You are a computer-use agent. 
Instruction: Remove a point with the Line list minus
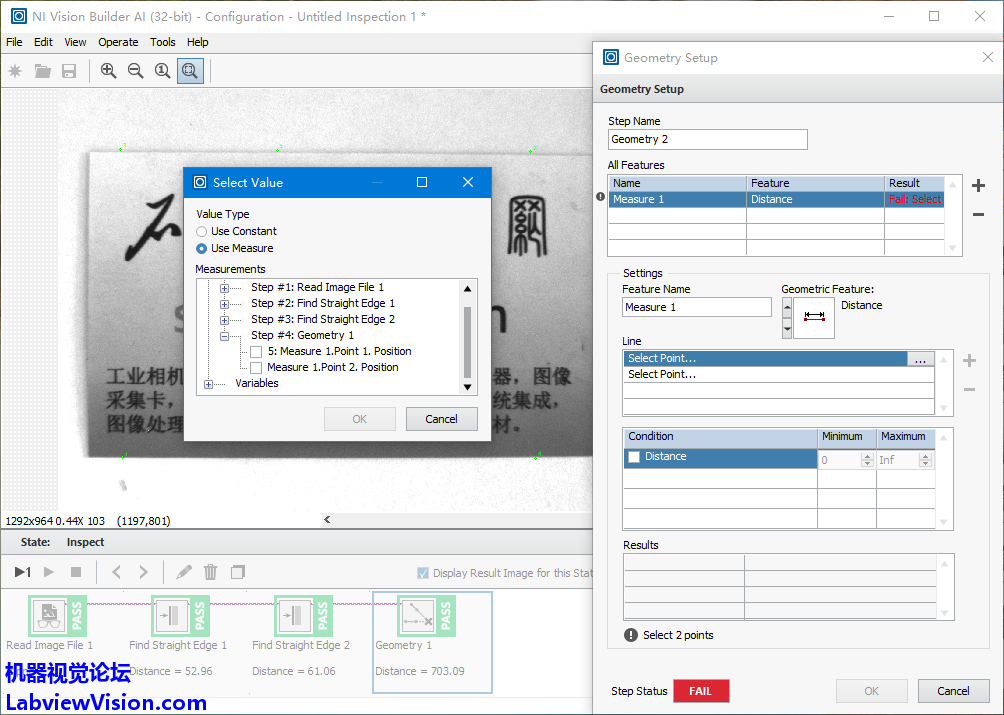click(969, 389)
